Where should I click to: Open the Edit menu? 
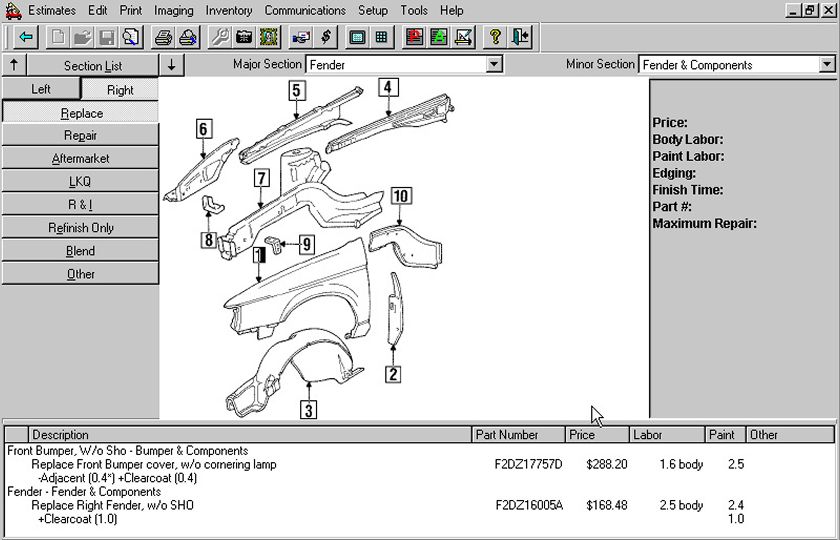pyautogui.click(x=98, y=10)
